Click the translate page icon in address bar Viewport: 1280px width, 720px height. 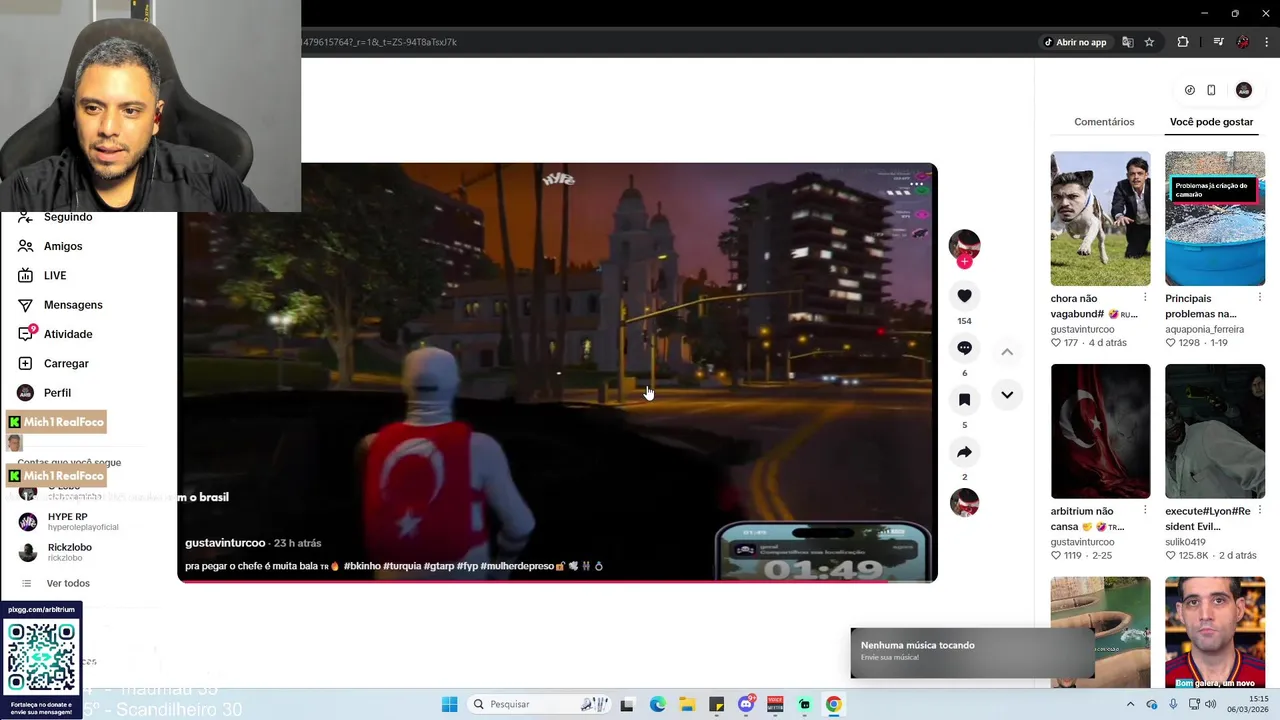[1128, 42]
